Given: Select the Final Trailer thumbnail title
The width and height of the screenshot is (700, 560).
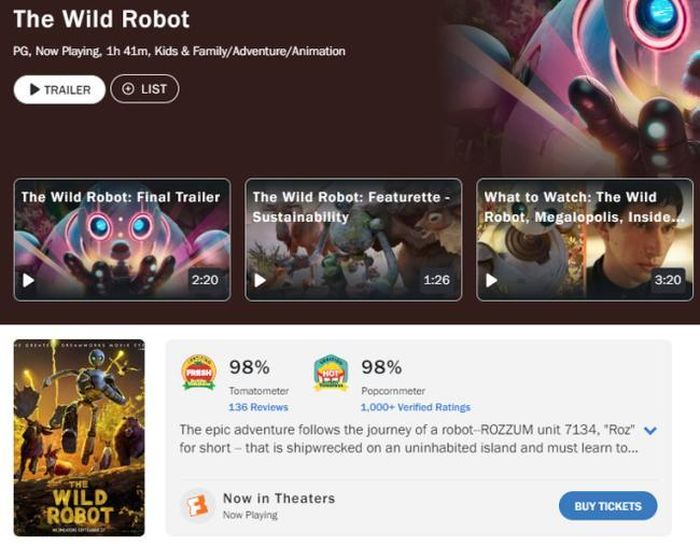Looking at the screenshot, I should click(x=121, y=197).
